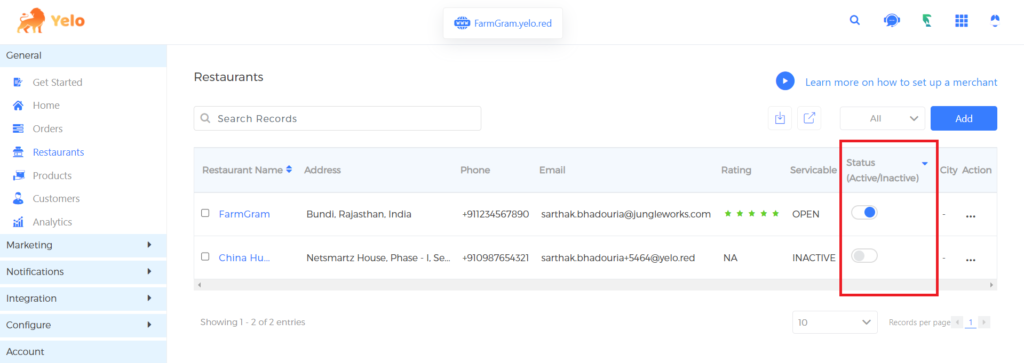Click the Search Records input field

[337, 118]
